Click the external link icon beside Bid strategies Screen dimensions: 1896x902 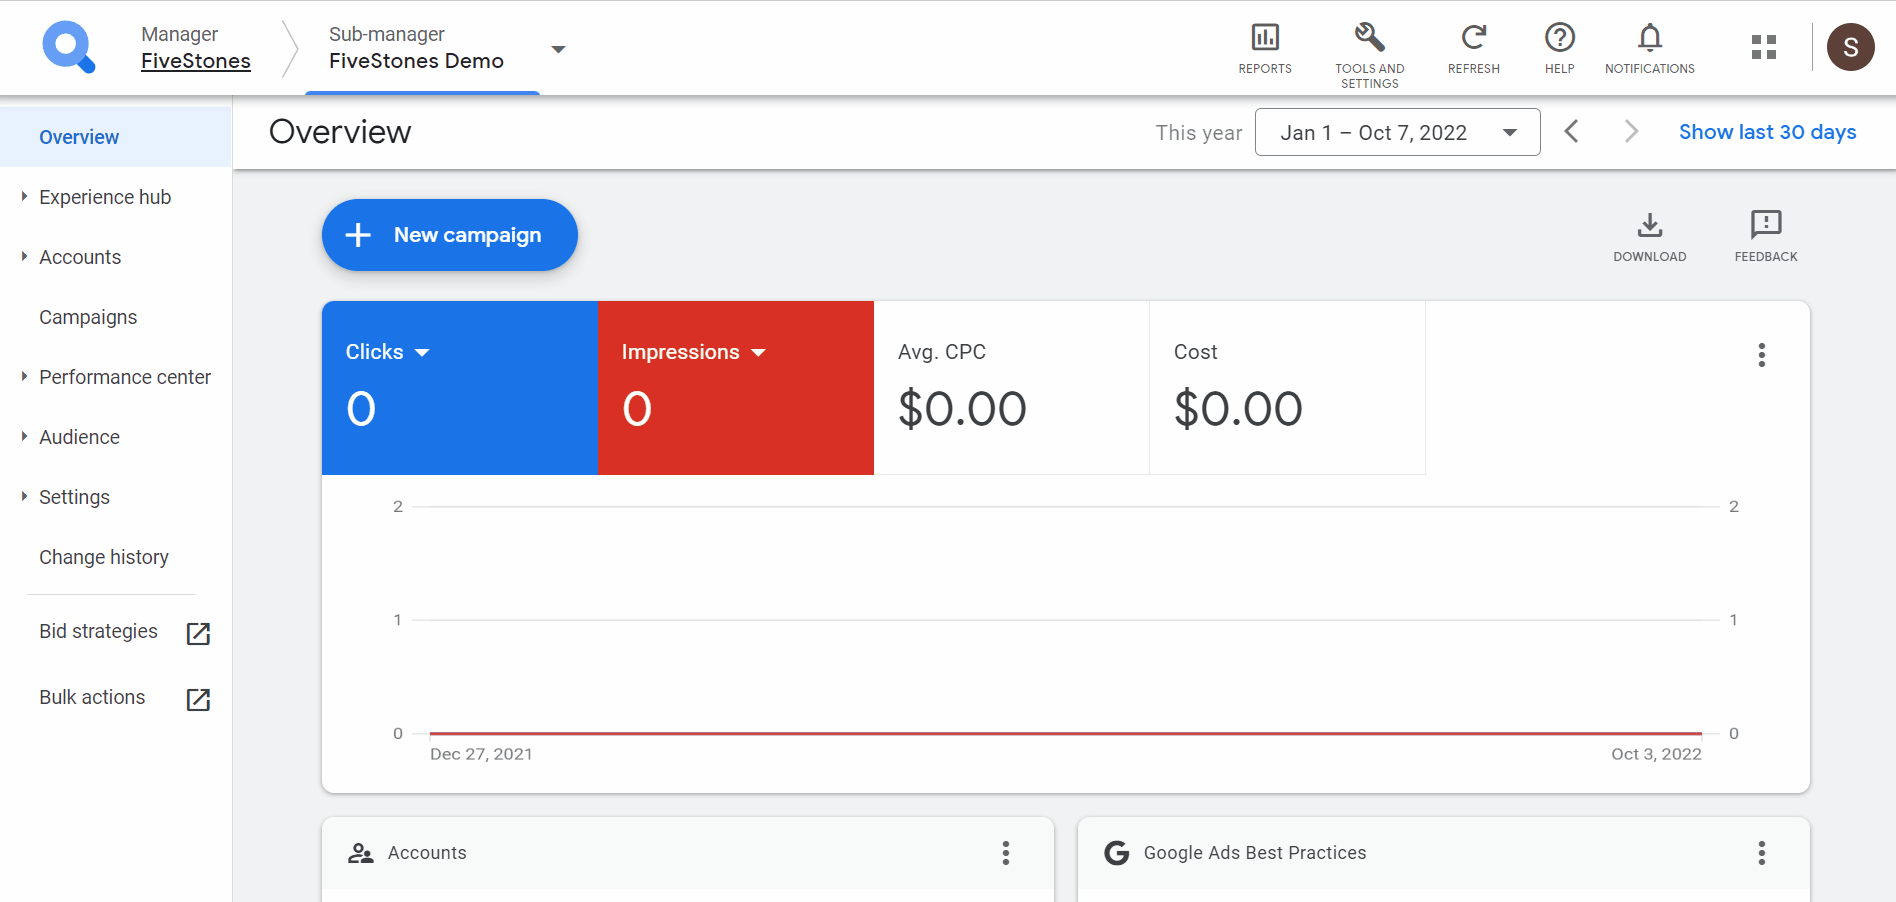(198, 633)
